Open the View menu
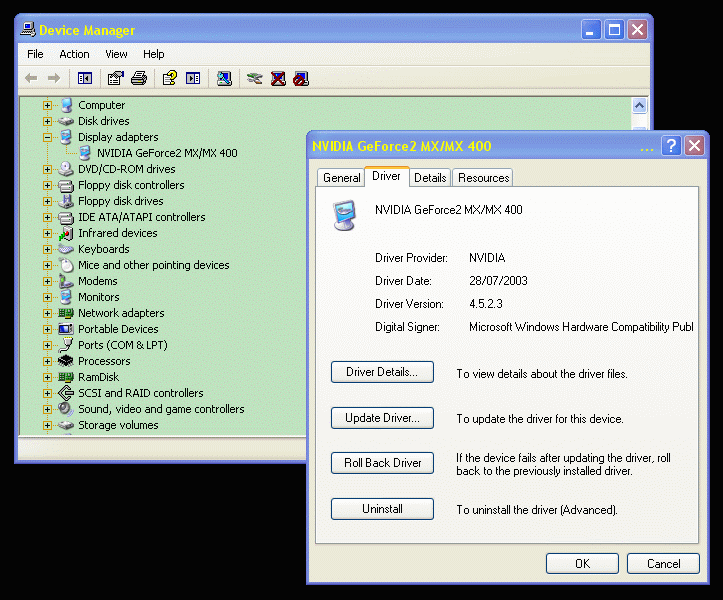The width and height of the screenshot is (723, 600). coord(116,54)
